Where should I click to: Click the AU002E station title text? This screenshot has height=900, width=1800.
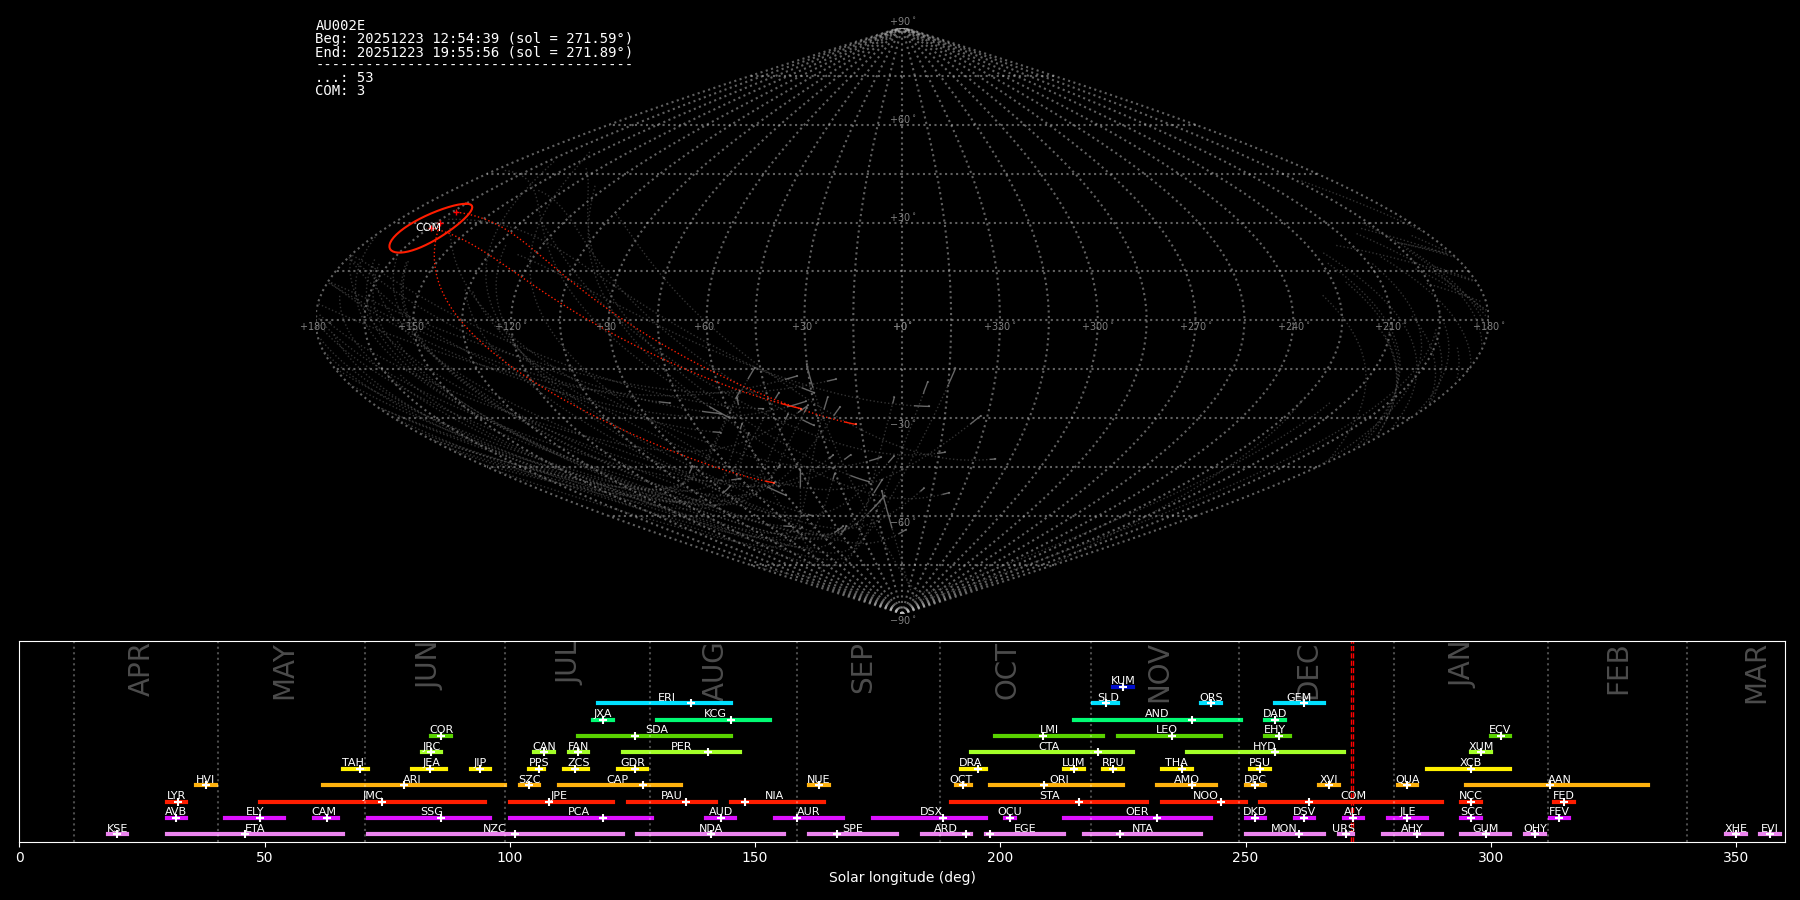pos(340,26)
